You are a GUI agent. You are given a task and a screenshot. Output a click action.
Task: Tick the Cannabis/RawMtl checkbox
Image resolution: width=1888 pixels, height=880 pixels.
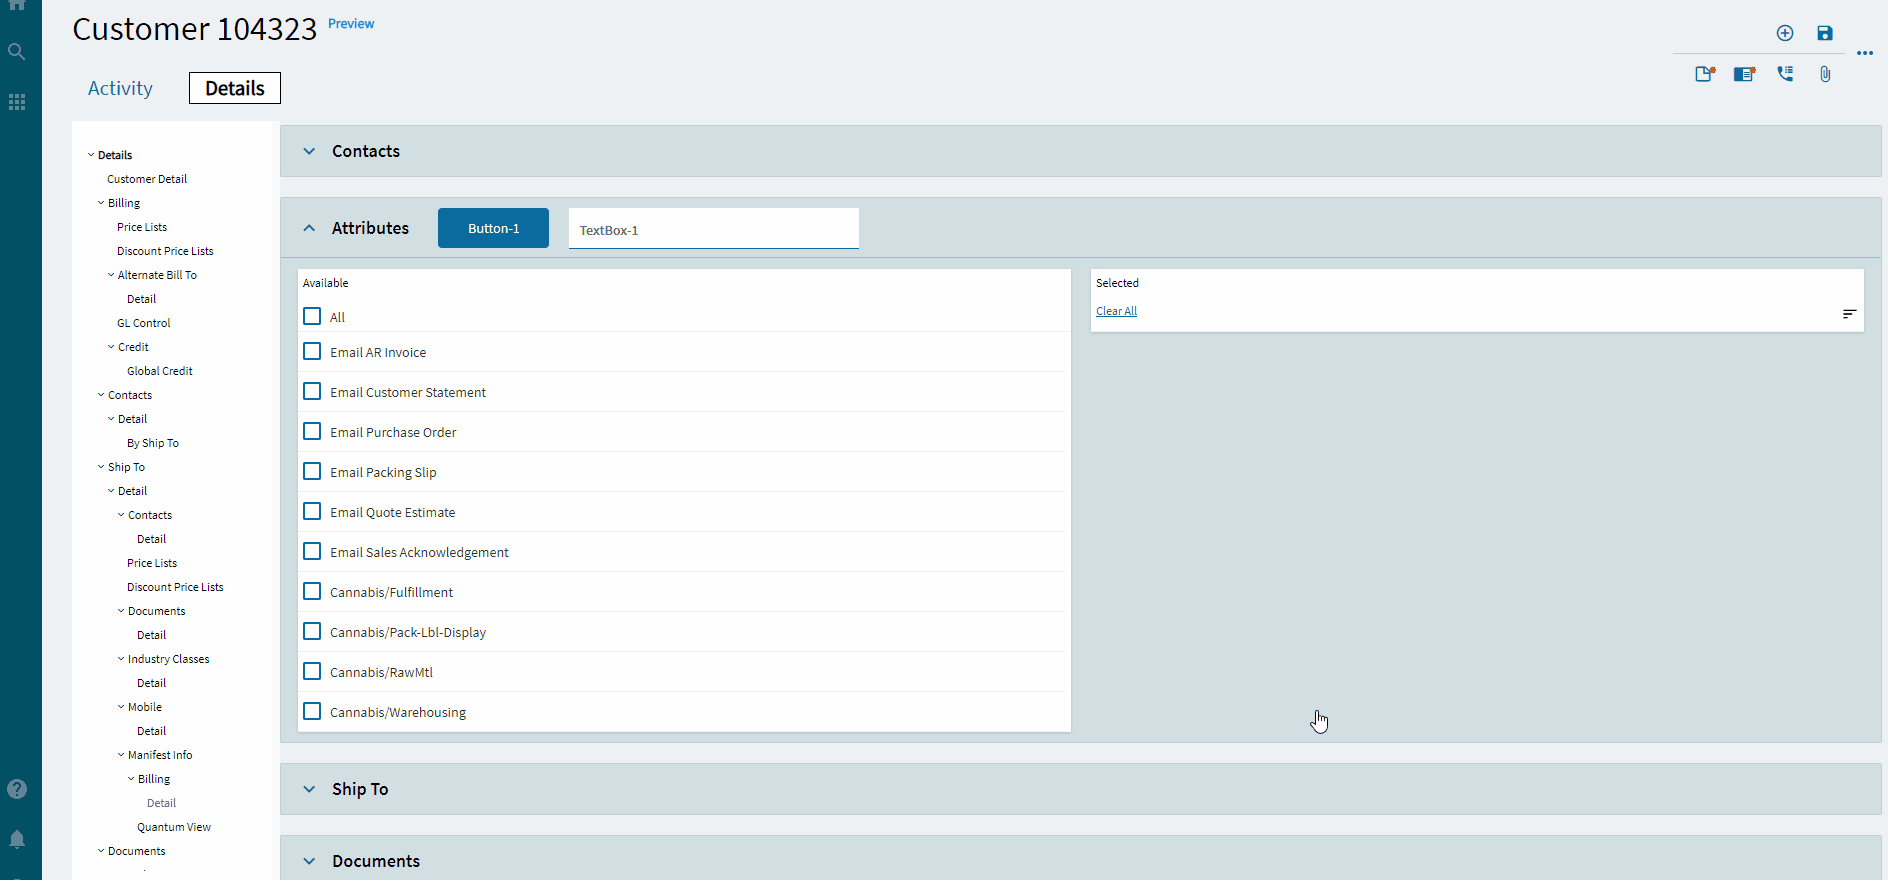(312, 671)
